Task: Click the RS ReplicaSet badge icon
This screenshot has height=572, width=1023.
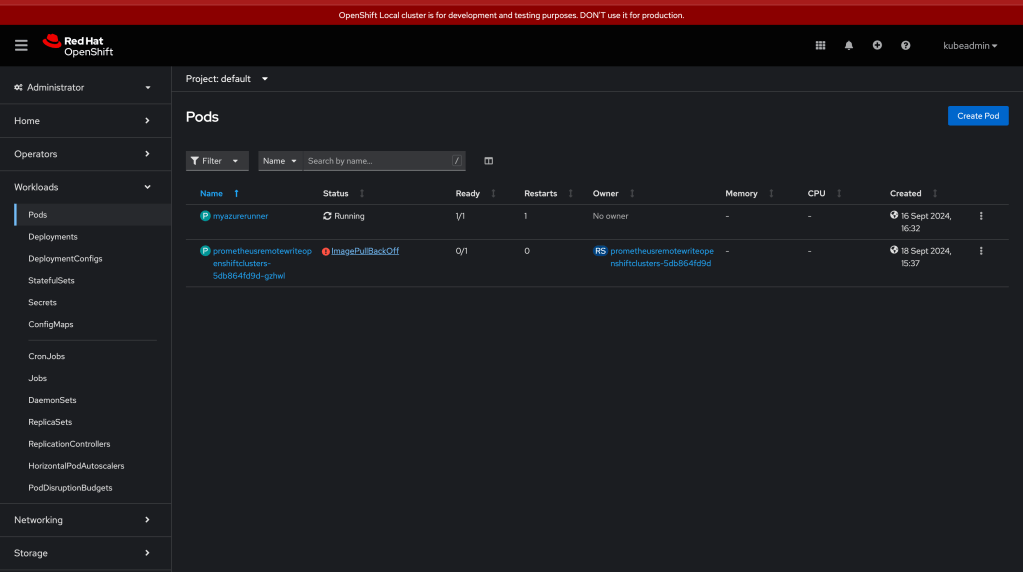Action: (600, 251)
